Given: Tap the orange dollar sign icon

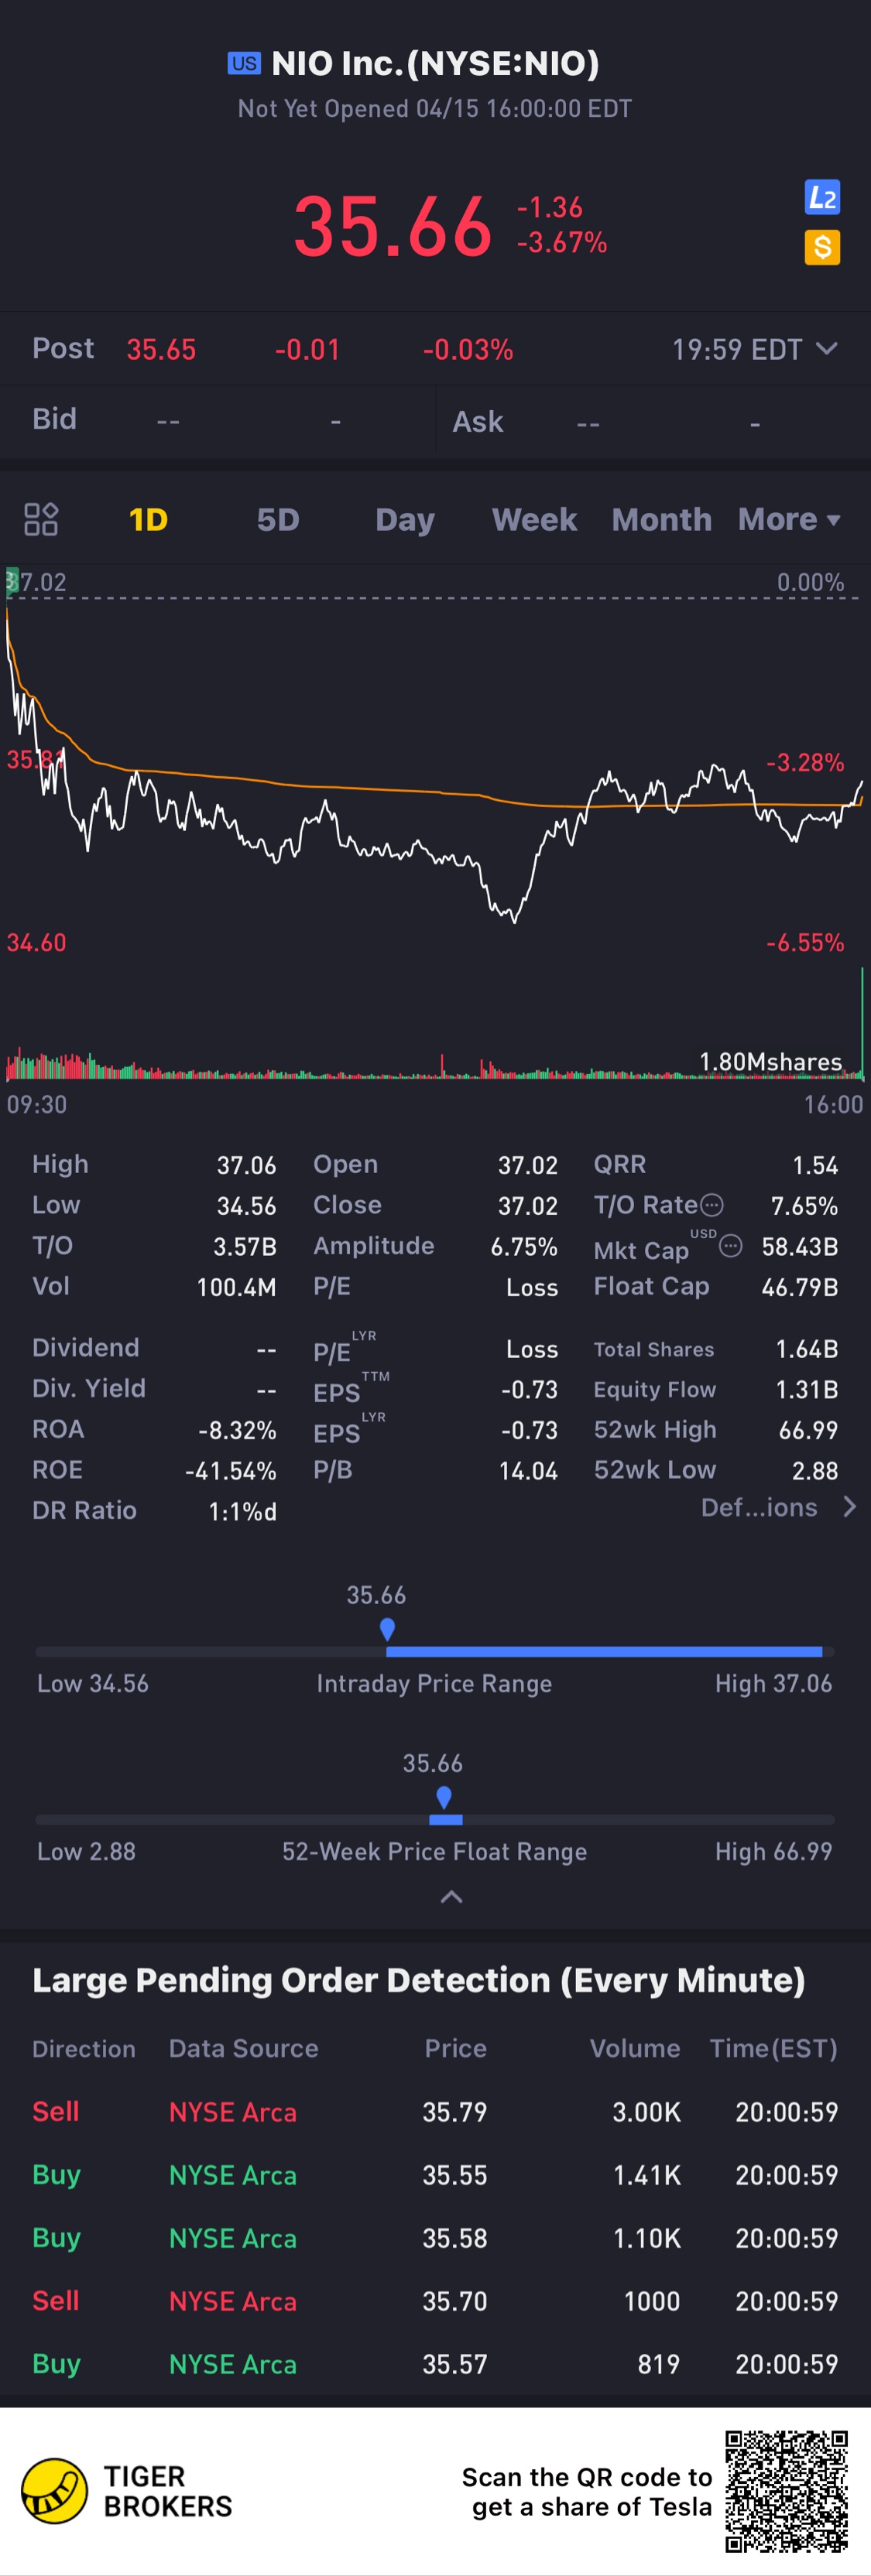Looking at the screenshot, I should (x=822, y=247).
